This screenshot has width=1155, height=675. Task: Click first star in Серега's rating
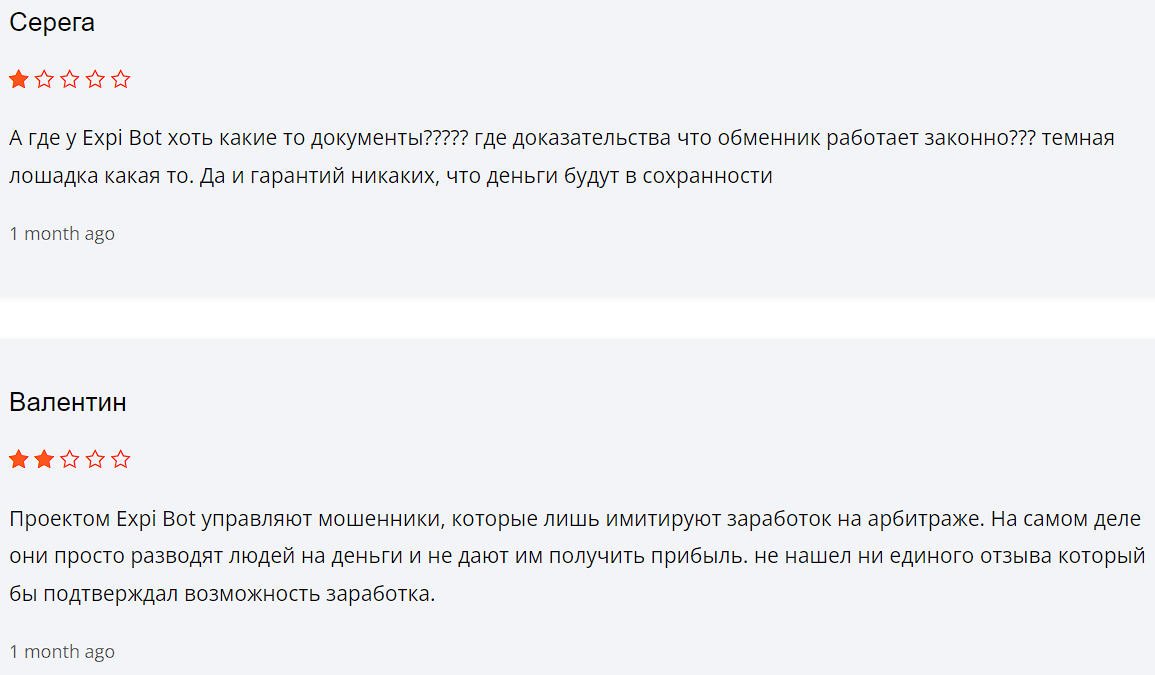point(19,80)
